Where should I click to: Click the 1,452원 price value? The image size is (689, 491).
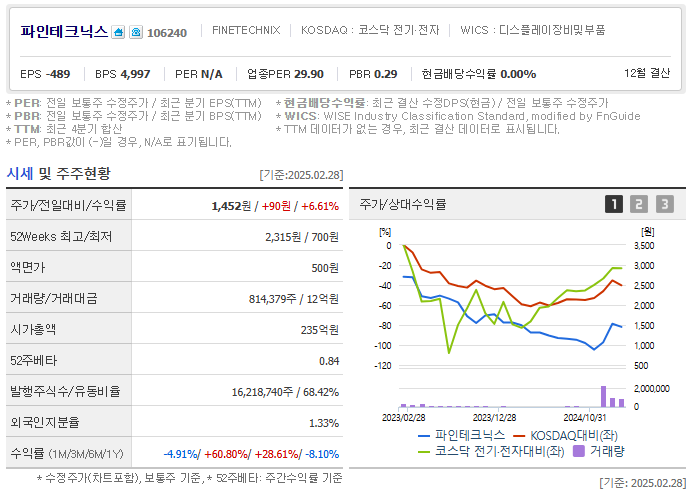231,206
